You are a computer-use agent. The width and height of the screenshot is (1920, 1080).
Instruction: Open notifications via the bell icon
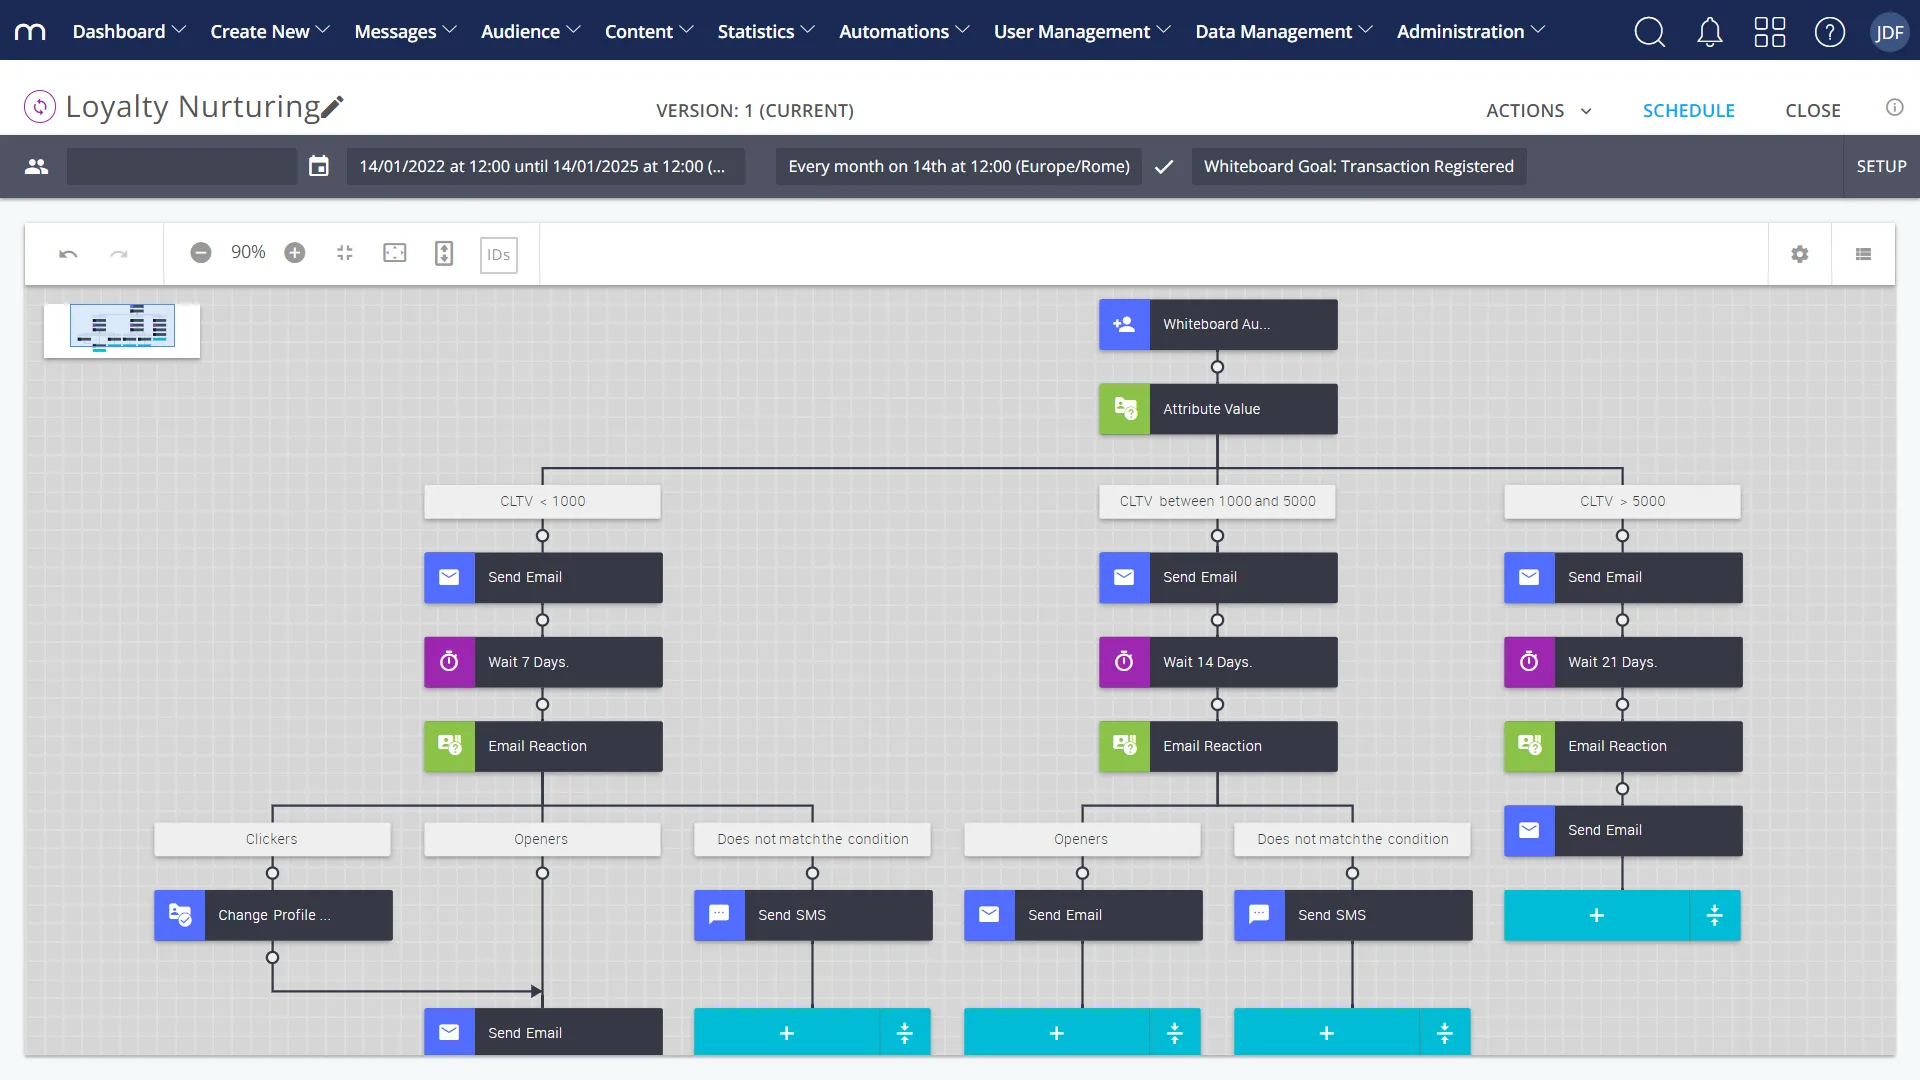click(x=1709, y=31)
